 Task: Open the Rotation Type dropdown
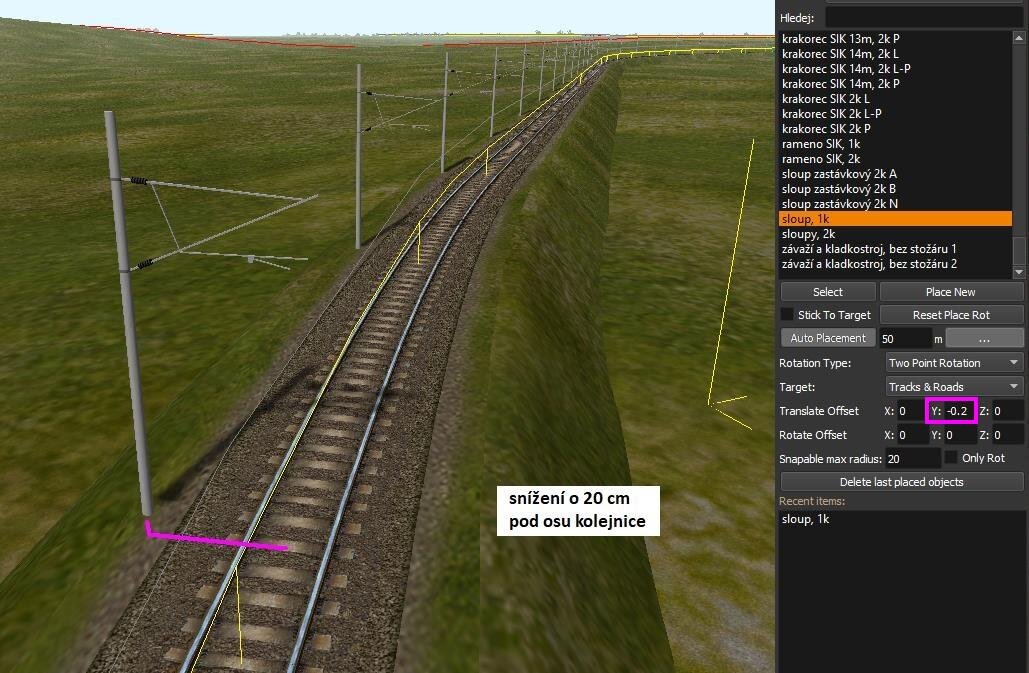tap(954, 363)
